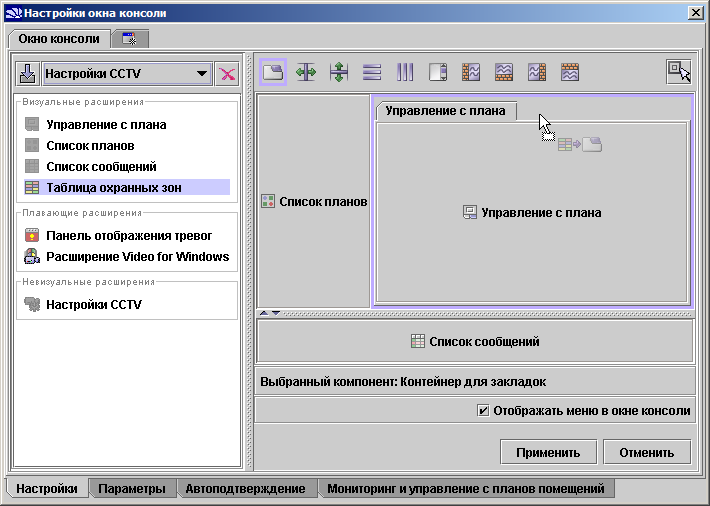Select the tab container tool in toolbar
Viewport: 710px width, 506px height.
tap(273, 72)
